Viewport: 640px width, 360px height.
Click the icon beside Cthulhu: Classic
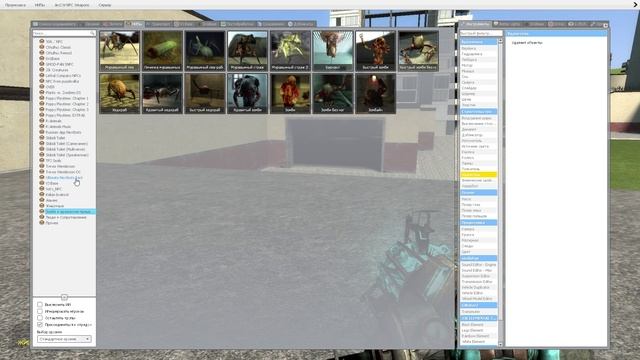pyautogui.click(x=42, y=47)
